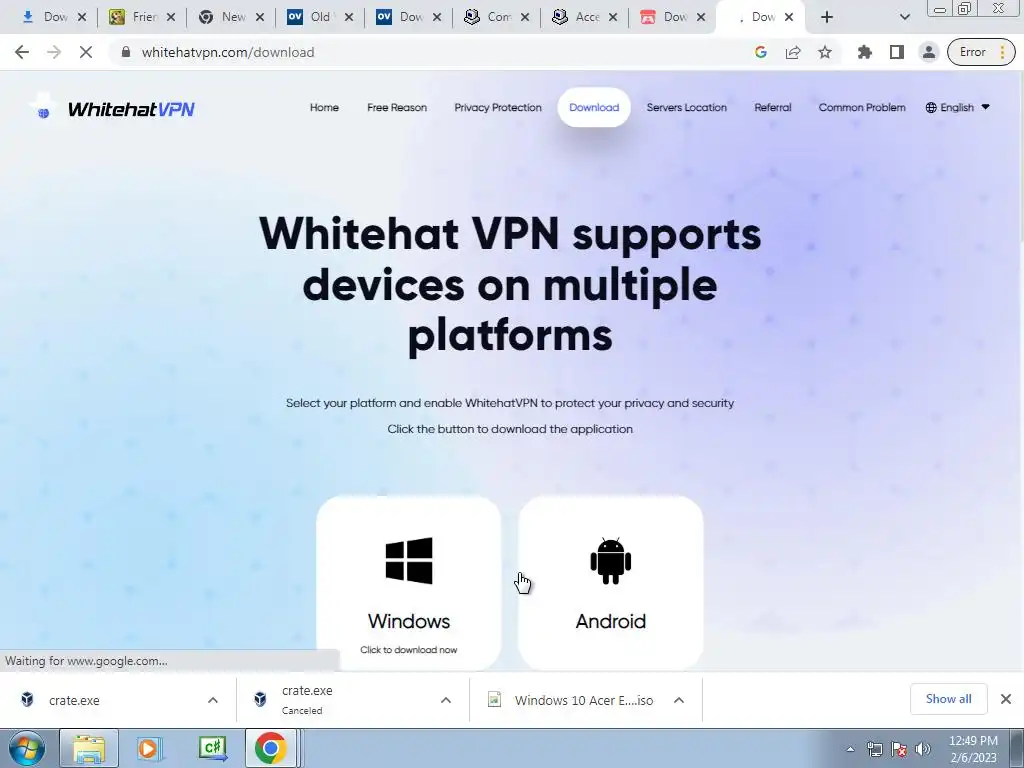Open Windows Explorer from taskbar
Image resolution: width=1024 pixels, height=768 pixels.
click(x=89, y=748)
